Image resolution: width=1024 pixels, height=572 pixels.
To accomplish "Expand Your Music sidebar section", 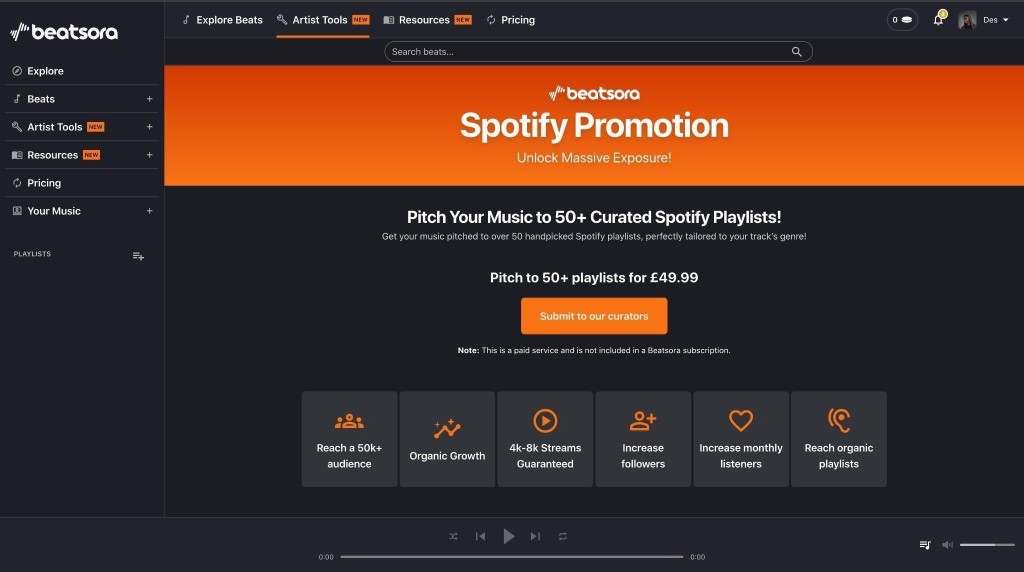I will click(149, 211).
